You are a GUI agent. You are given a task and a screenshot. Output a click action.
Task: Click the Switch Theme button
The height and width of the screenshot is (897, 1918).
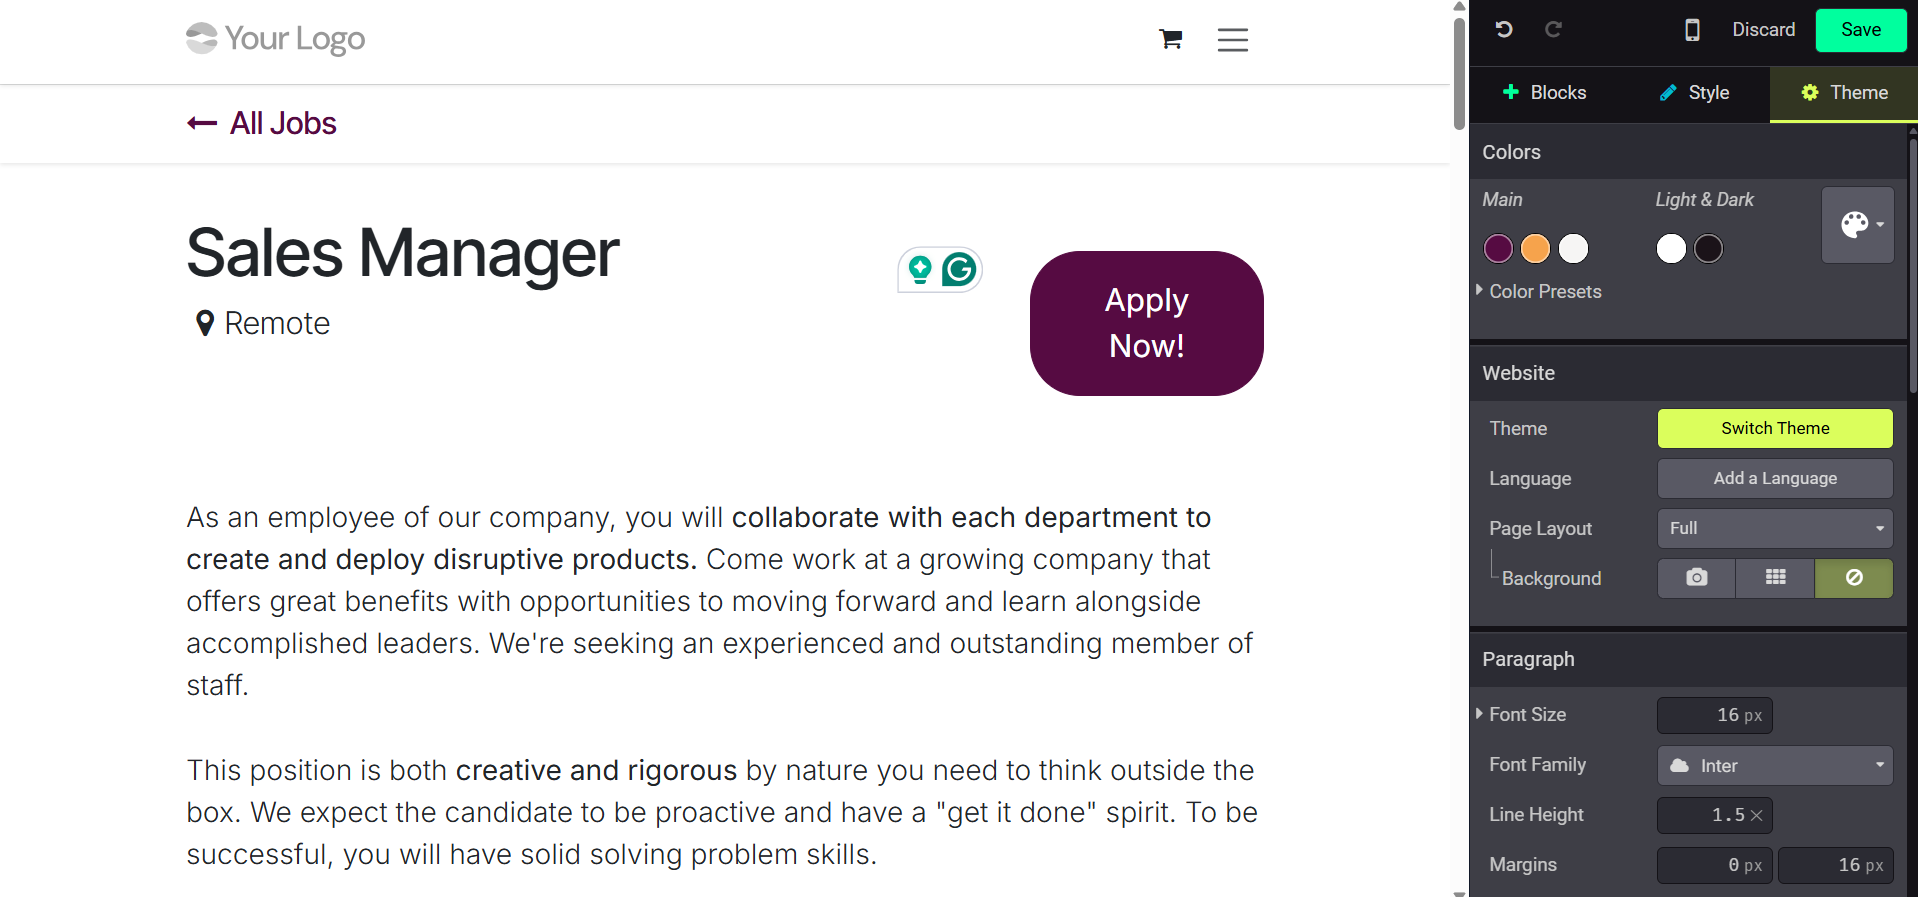click(1774, 428)
